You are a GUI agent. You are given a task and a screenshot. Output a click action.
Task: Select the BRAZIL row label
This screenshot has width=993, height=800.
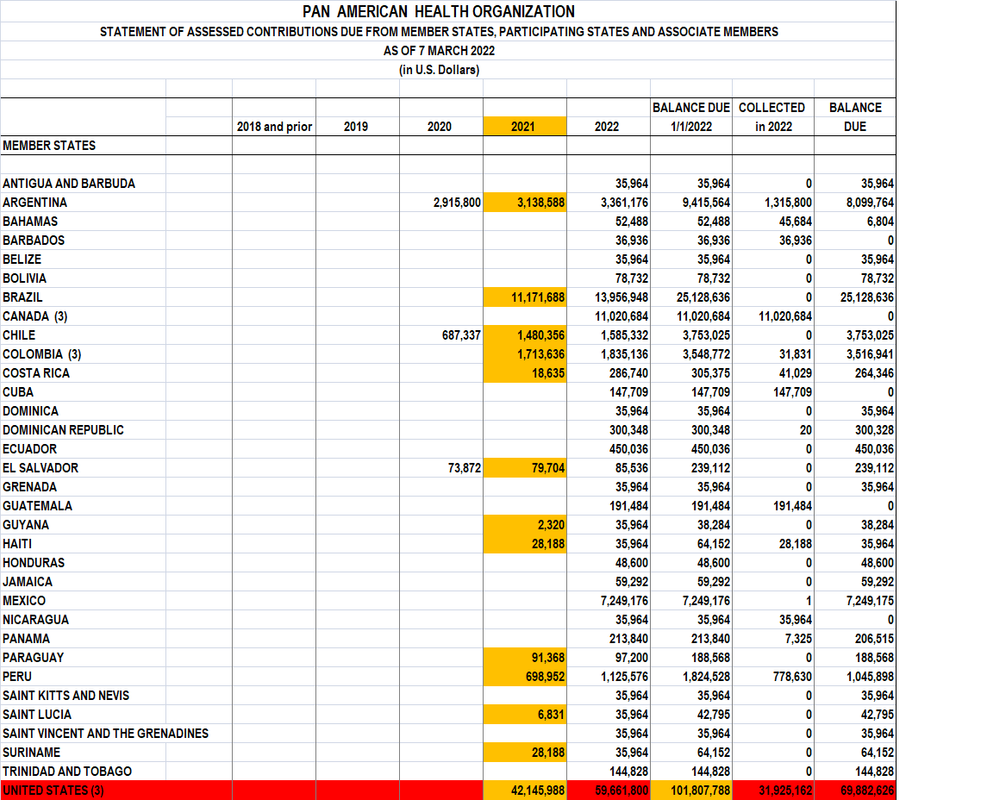pyautogui.click(x=23, y=298)
